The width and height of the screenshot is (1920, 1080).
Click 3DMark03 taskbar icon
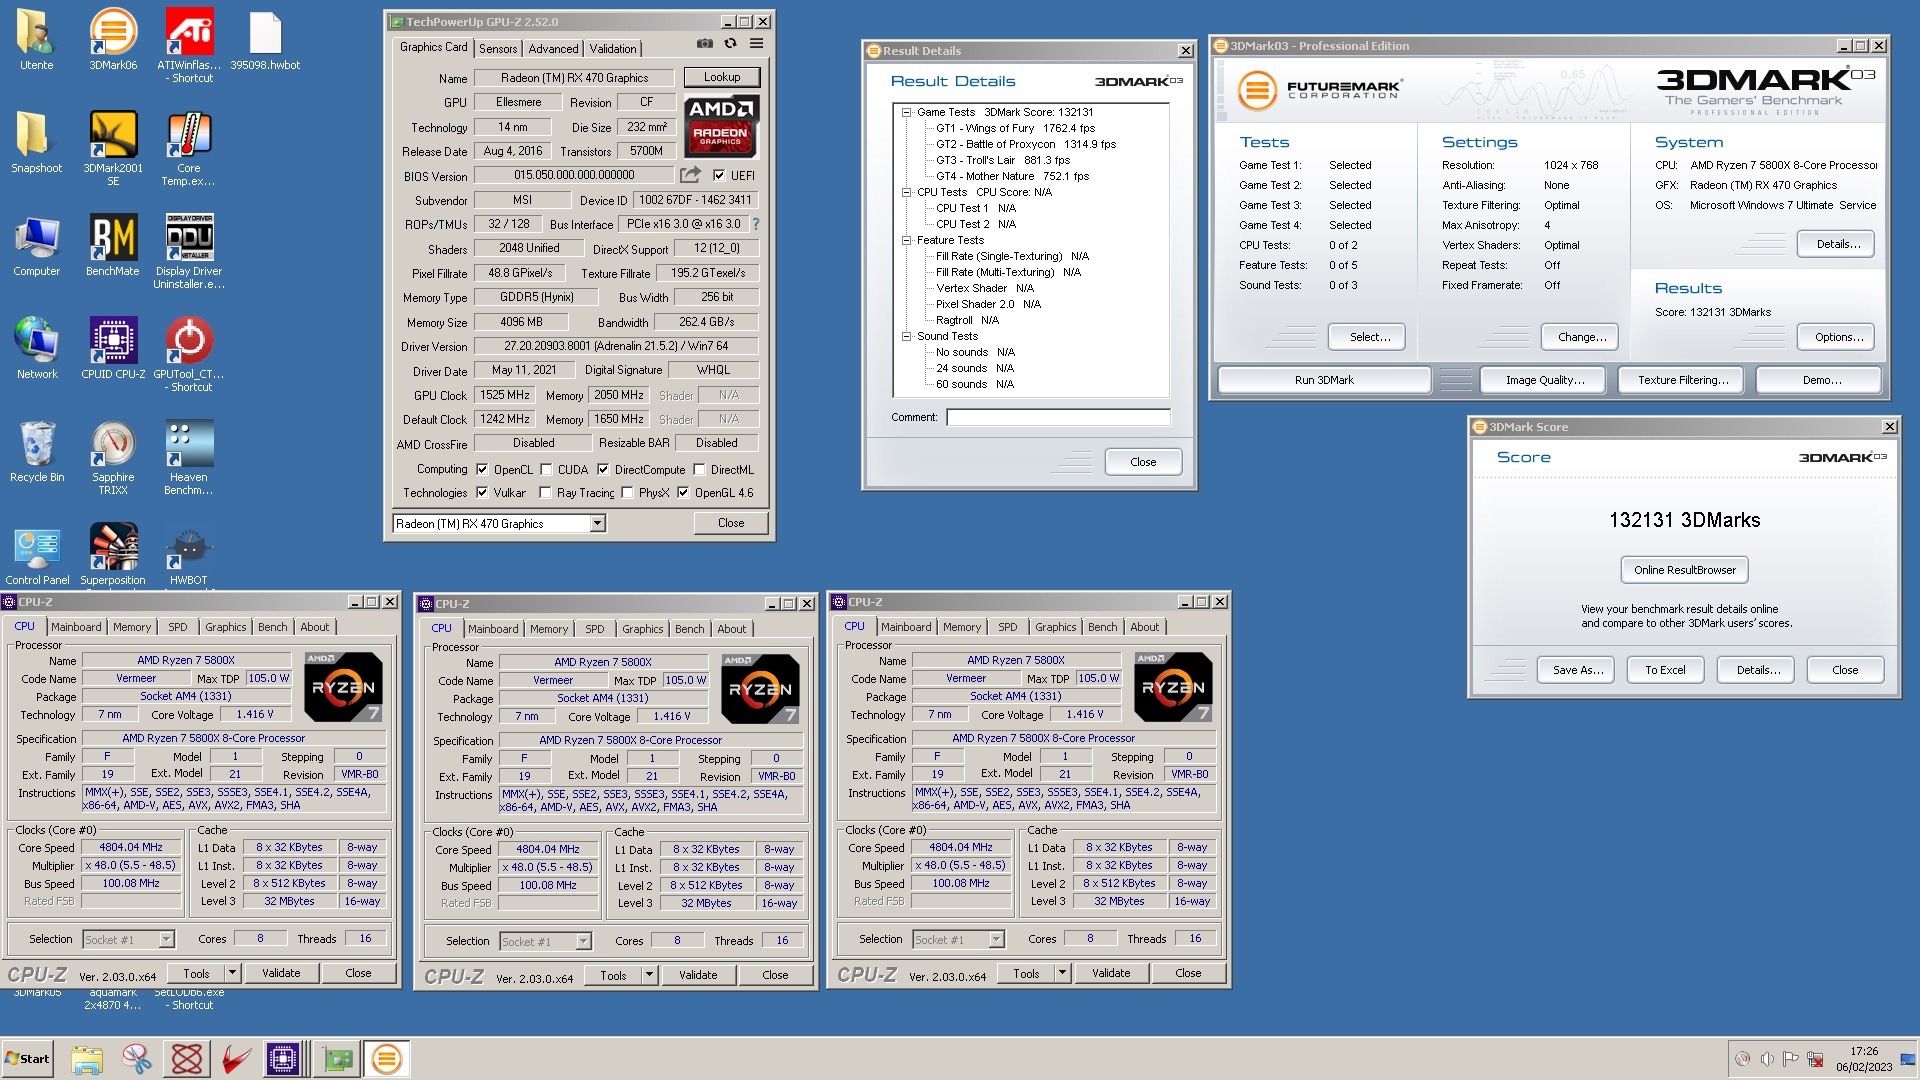coord(386,1059)
